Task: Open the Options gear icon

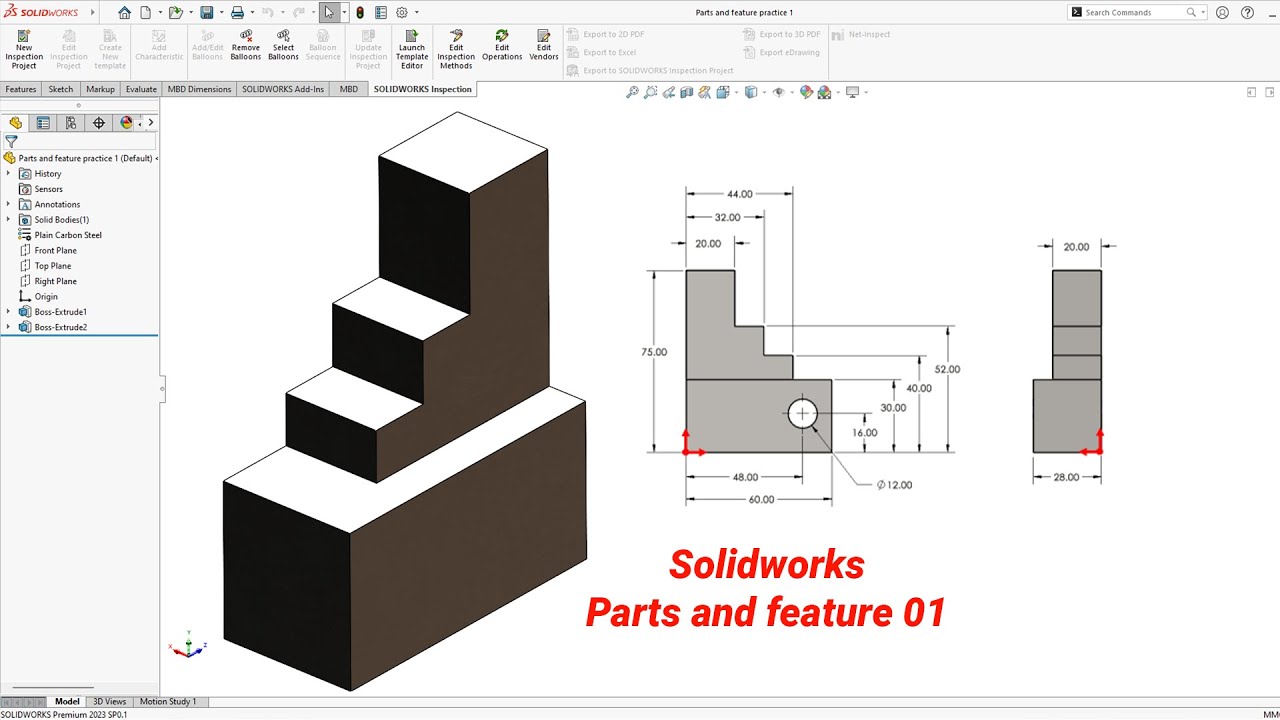Action: coord(402,13)
